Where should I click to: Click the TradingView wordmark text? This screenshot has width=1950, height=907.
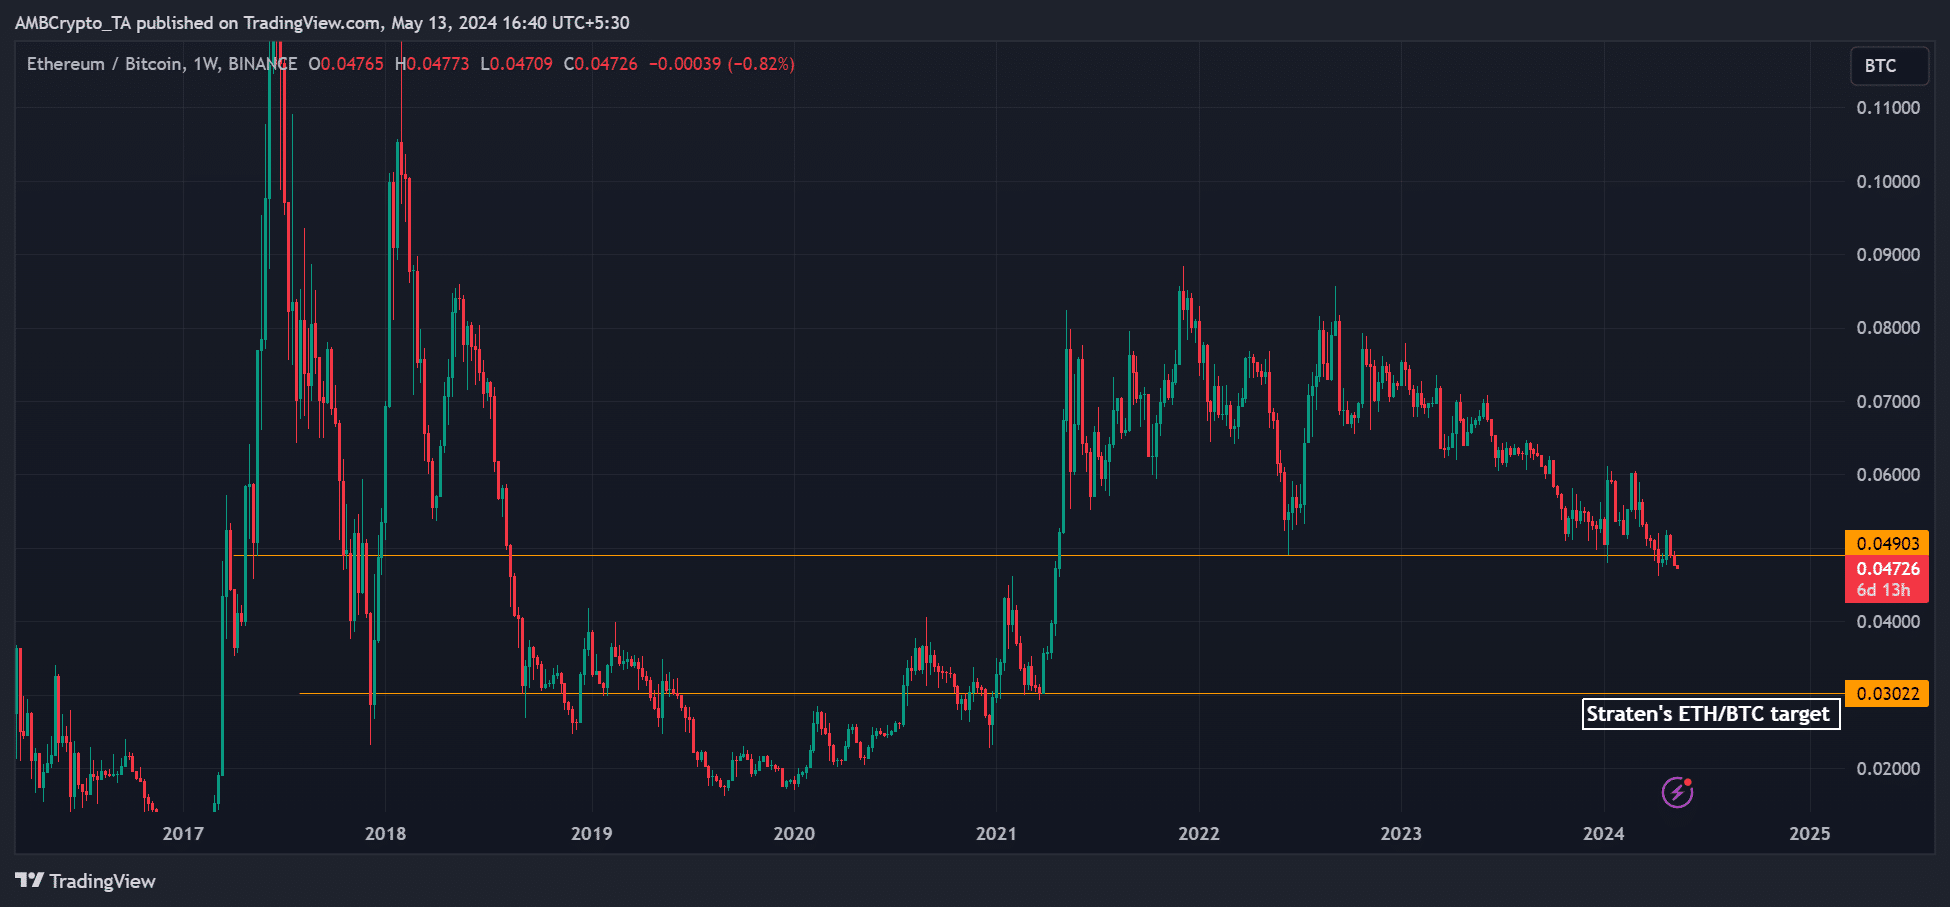[103, 881]
